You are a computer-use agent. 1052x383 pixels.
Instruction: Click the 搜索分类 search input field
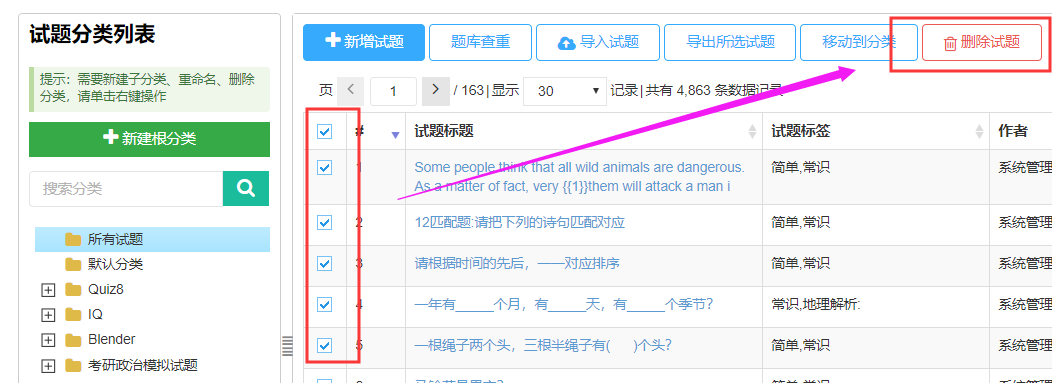coord(126,188)
